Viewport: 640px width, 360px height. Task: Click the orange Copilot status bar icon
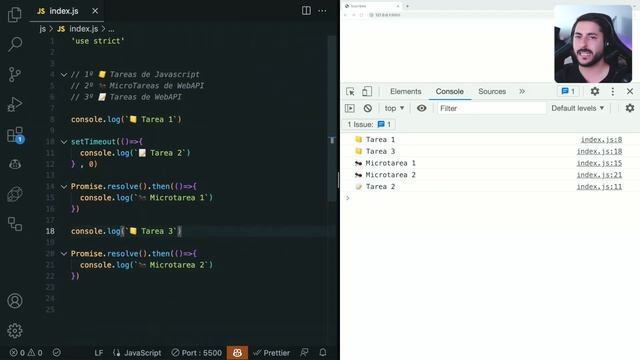click(237, 353)
